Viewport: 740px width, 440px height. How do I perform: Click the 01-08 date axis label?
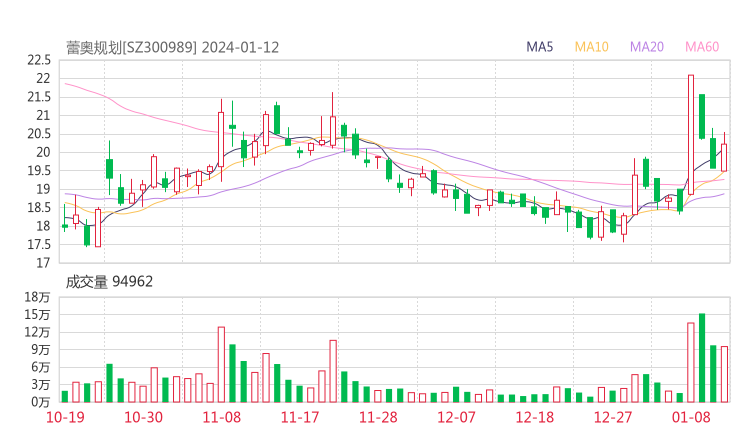pyautogui.click(x=691, y=417)
